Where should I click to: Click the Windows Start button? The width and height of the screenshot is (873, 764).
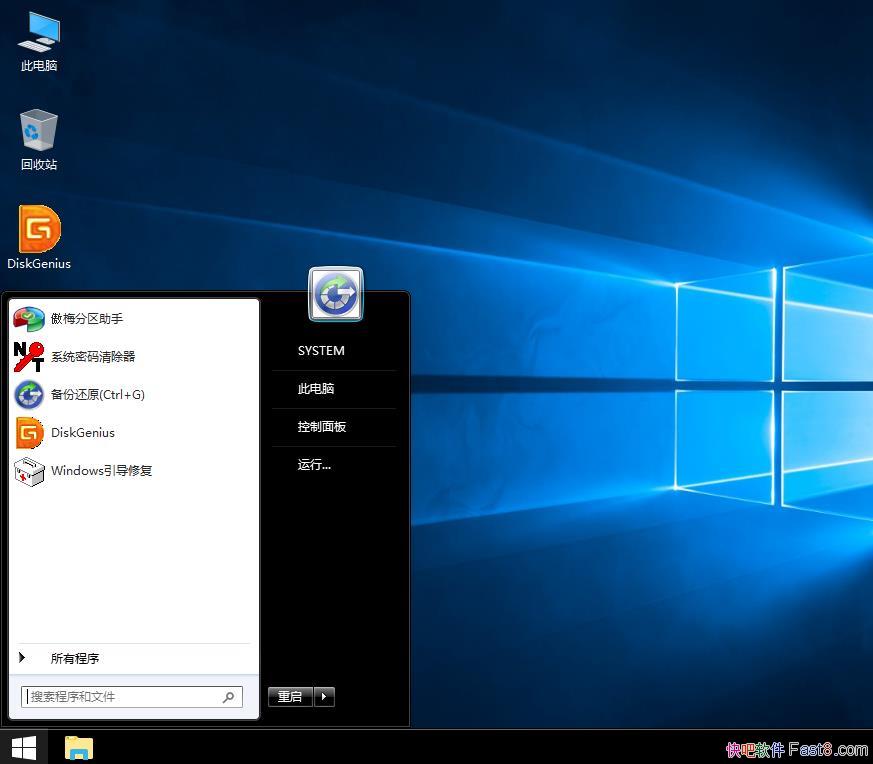point(23,747)
